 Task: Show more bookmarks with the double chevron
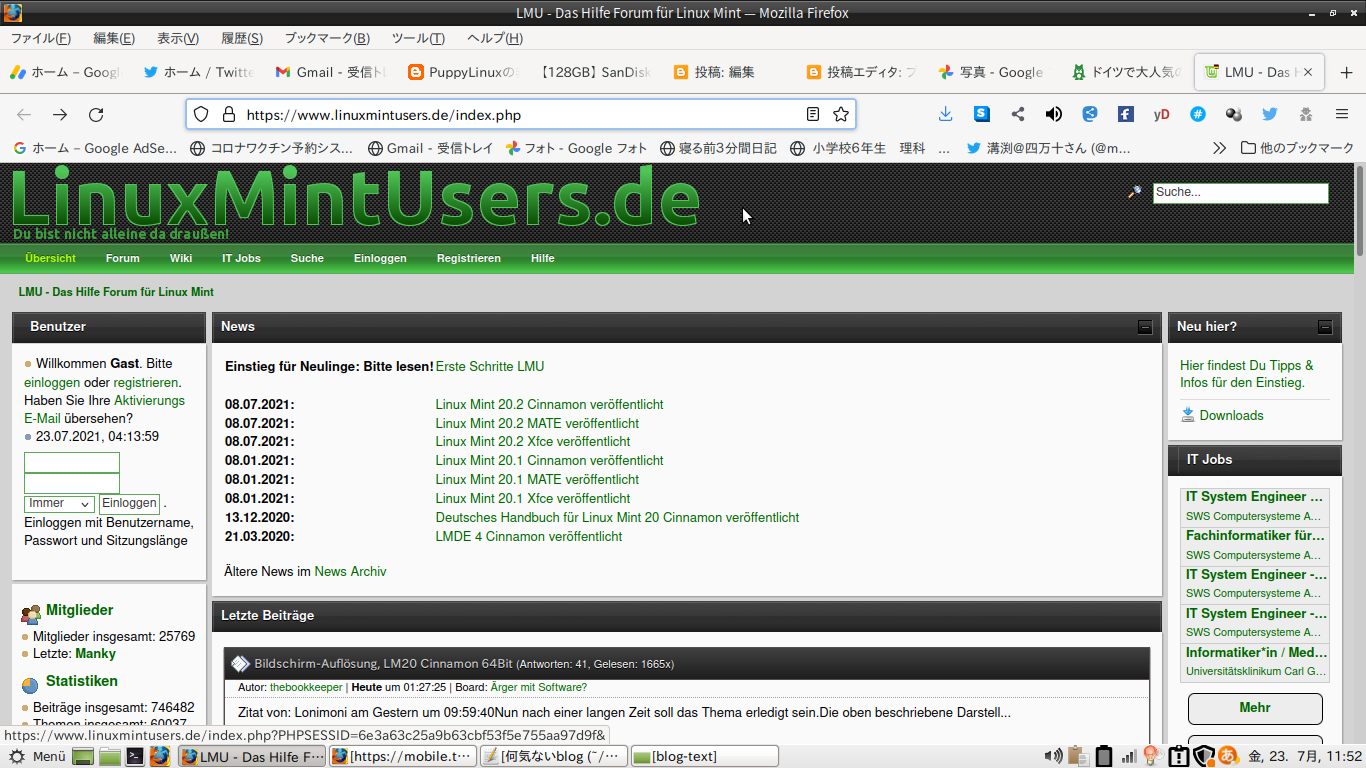point(1219,148)
